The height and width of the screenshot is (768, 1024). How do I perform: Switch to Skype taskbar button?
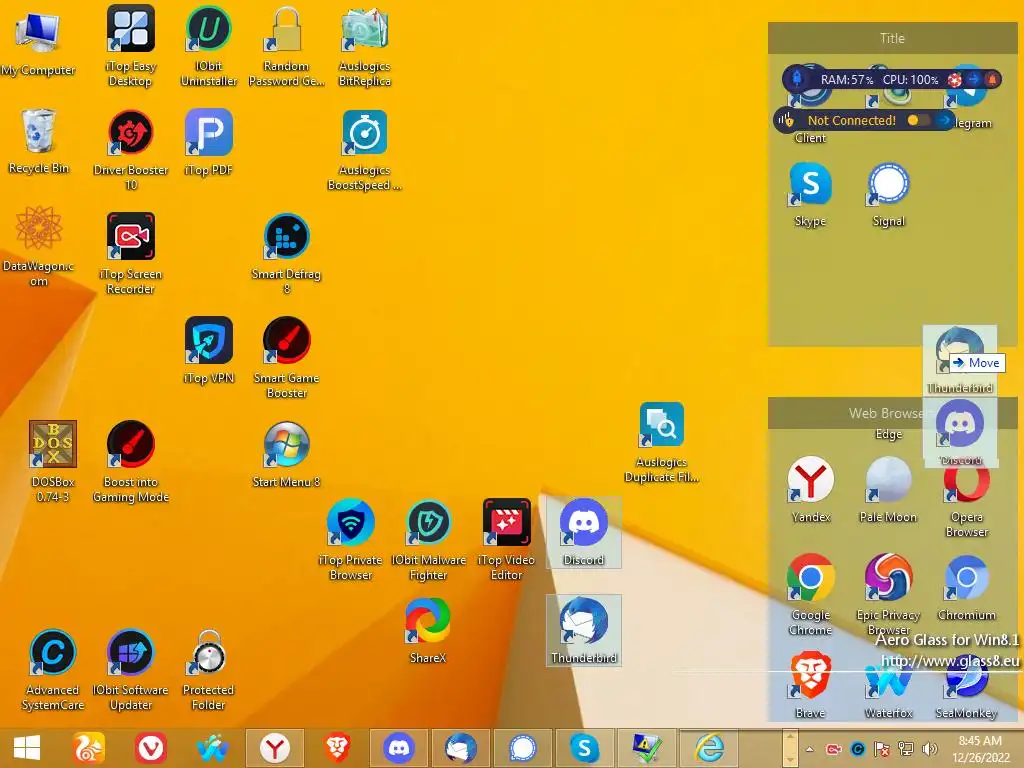(x=584, y=748)
